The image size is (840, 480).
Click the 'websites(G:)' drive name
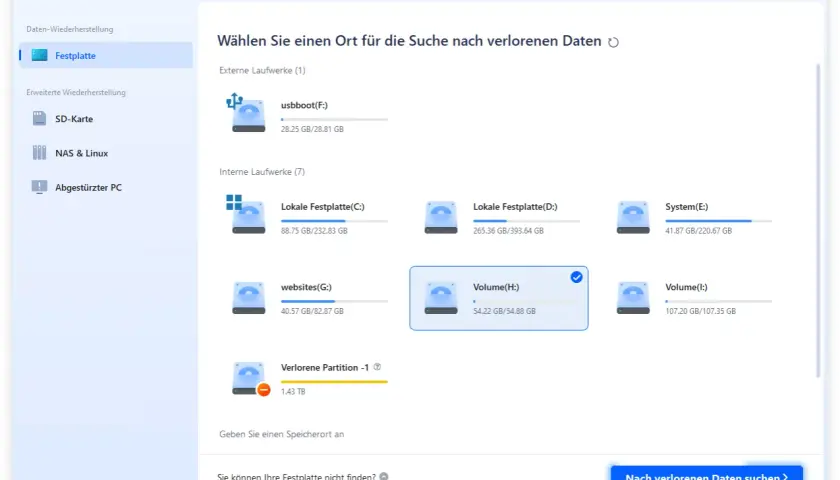306,287
